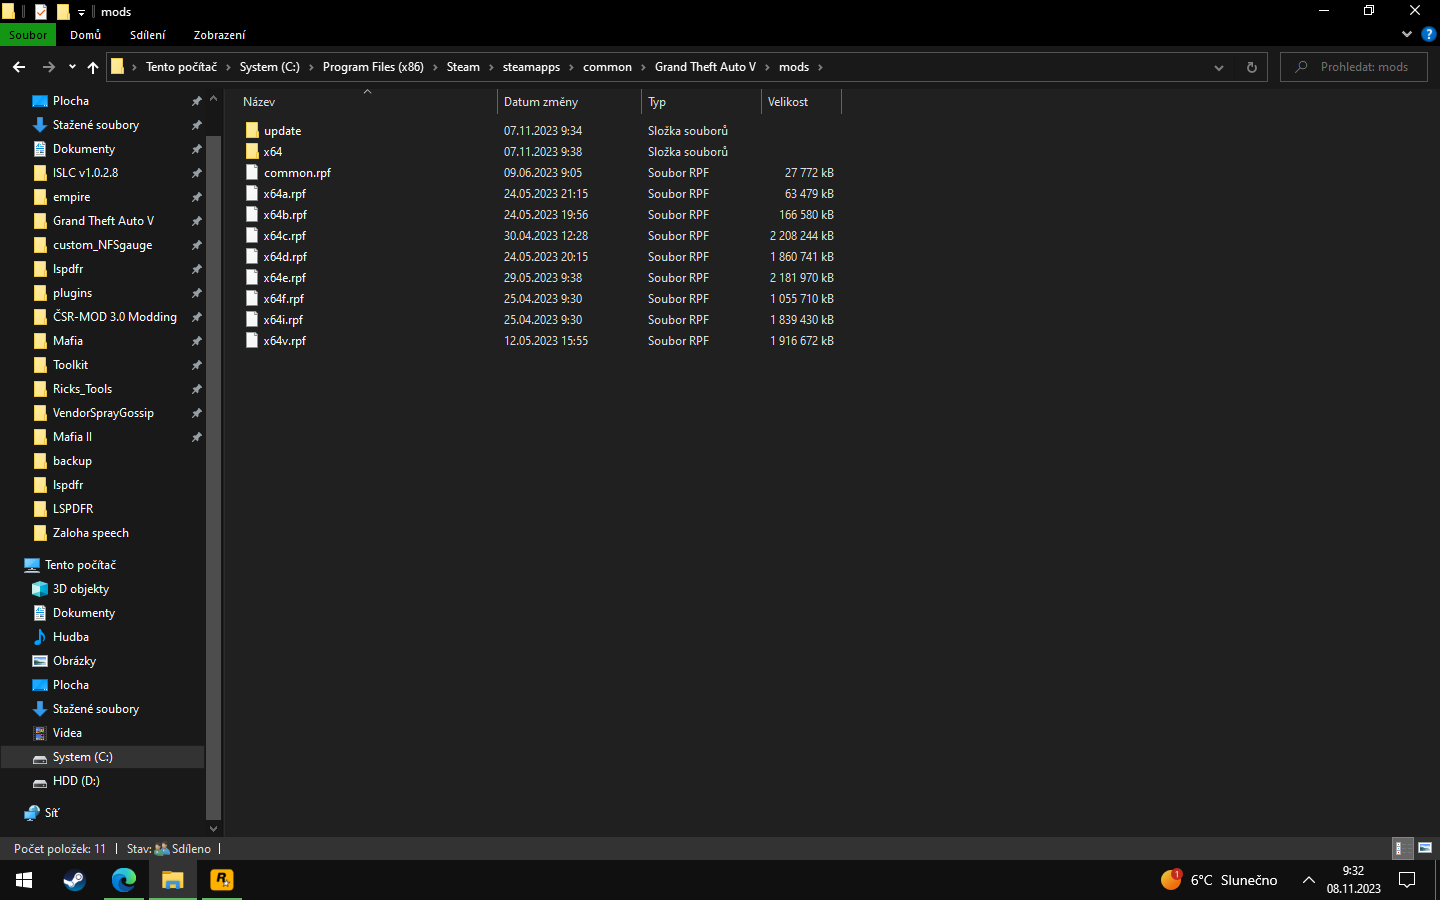Expand the chevron after Steam in path
Viewport: 1440px width, 900px height.
coord(491,67)
